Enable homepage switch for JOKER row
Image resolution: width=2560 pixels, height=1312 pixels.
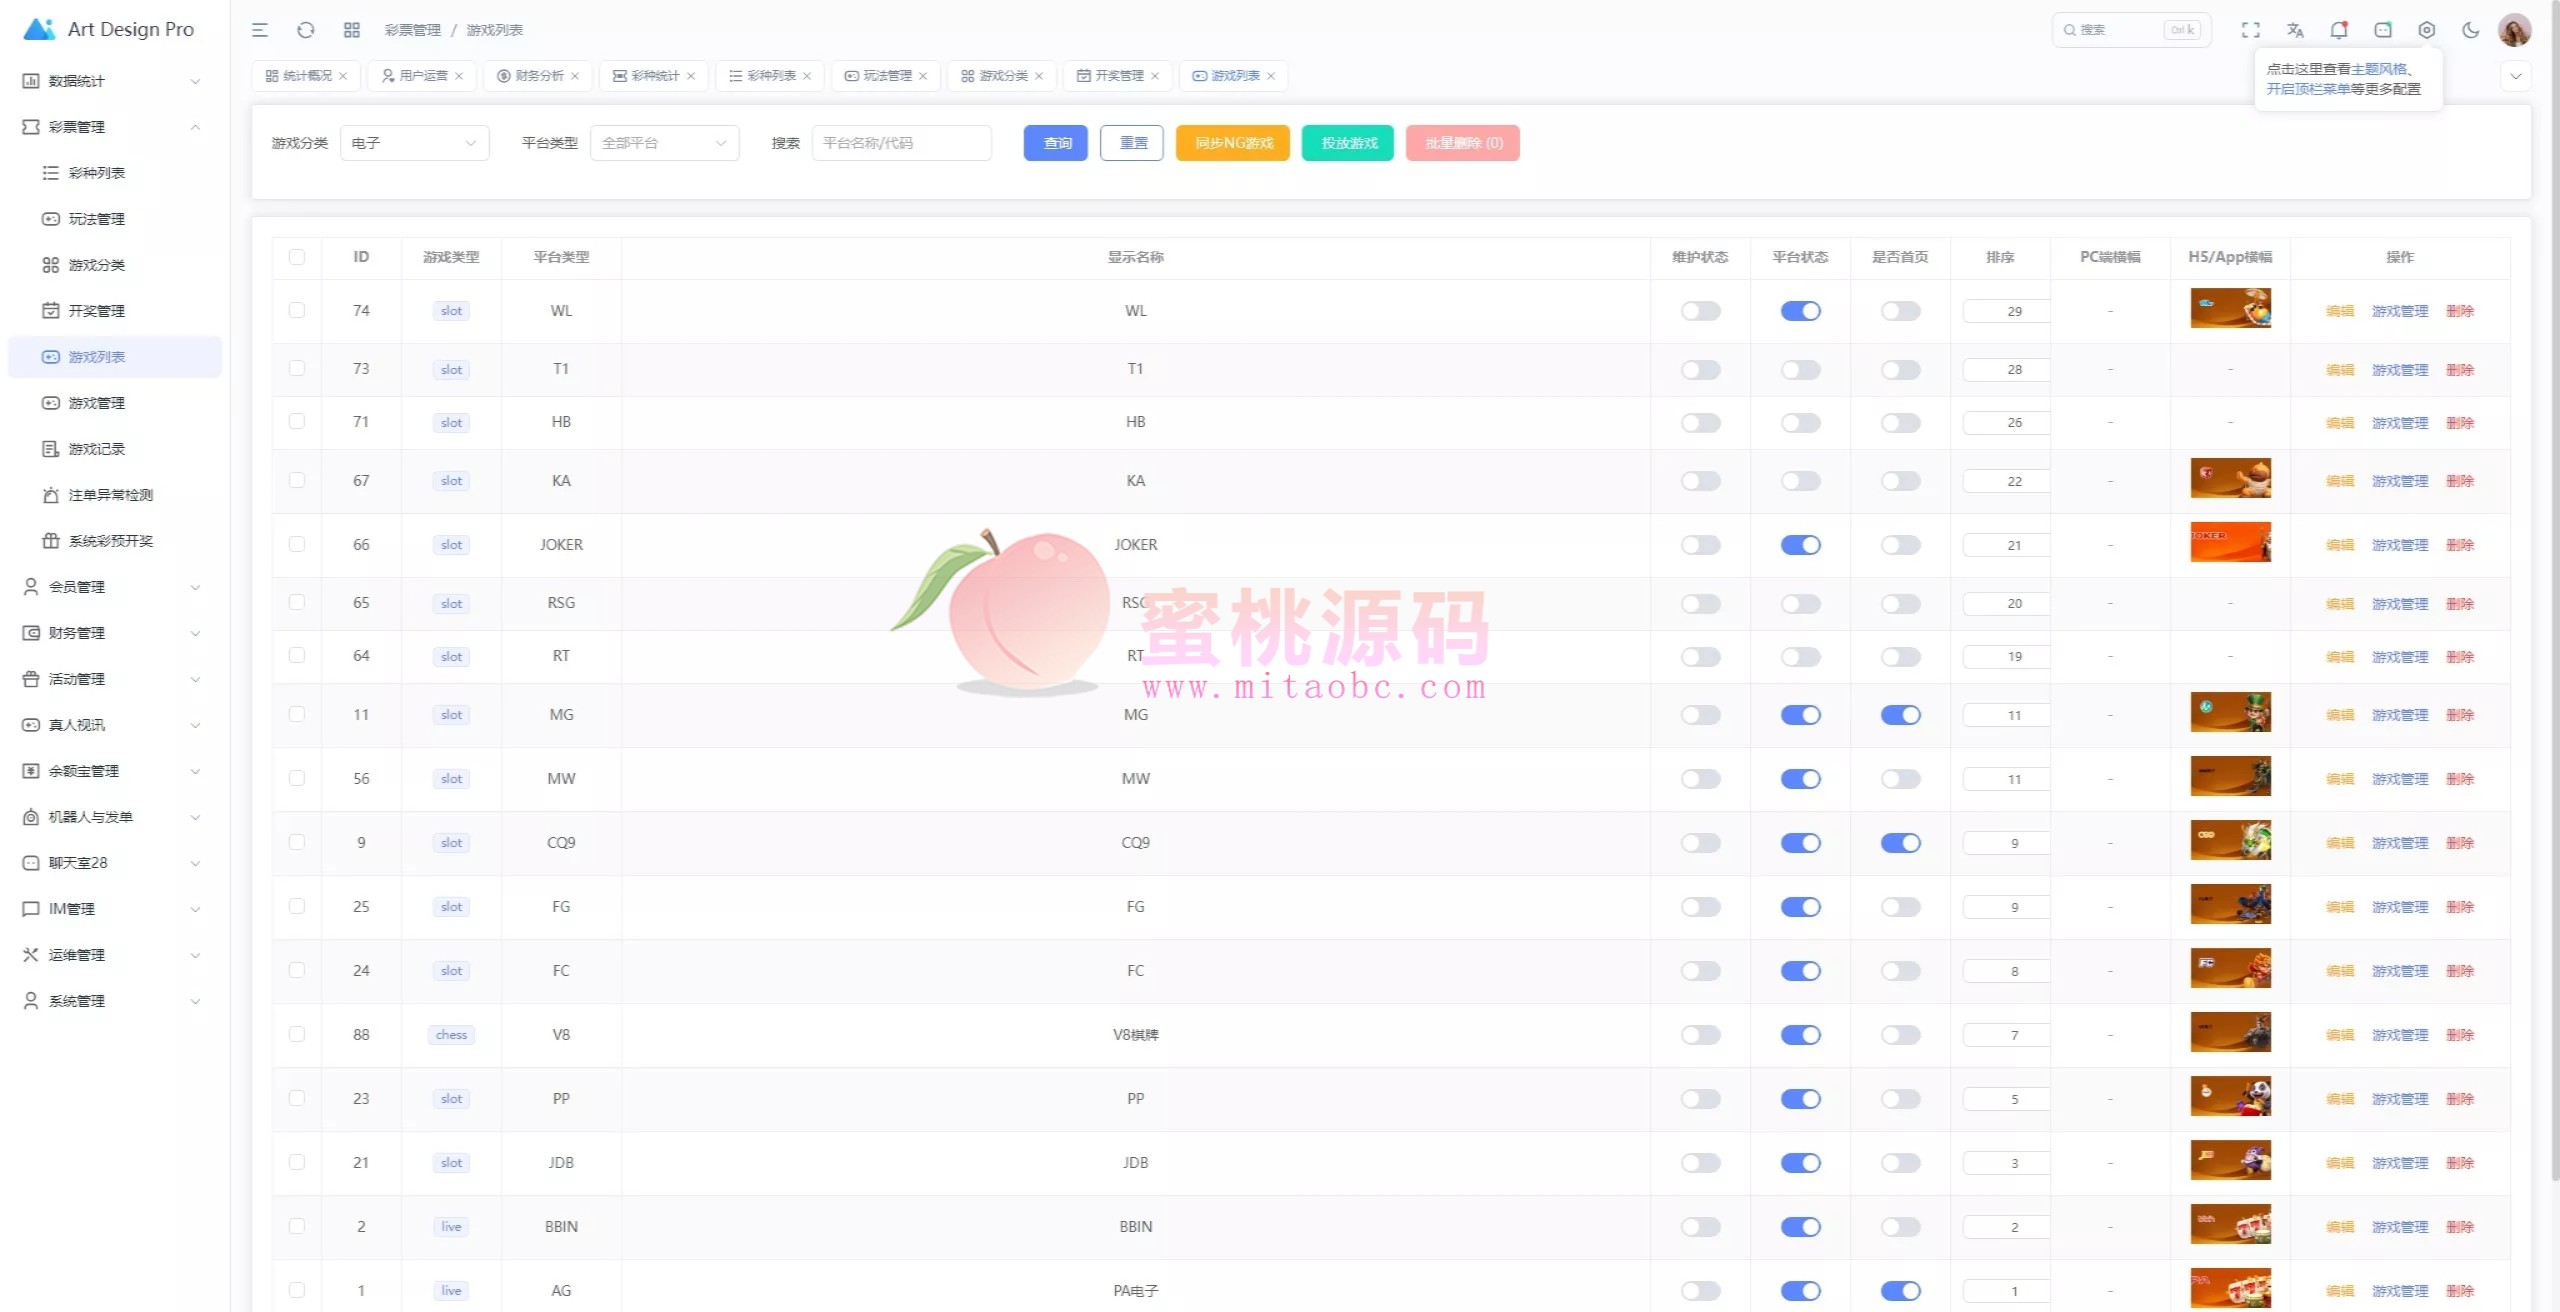pos(1900,545)
